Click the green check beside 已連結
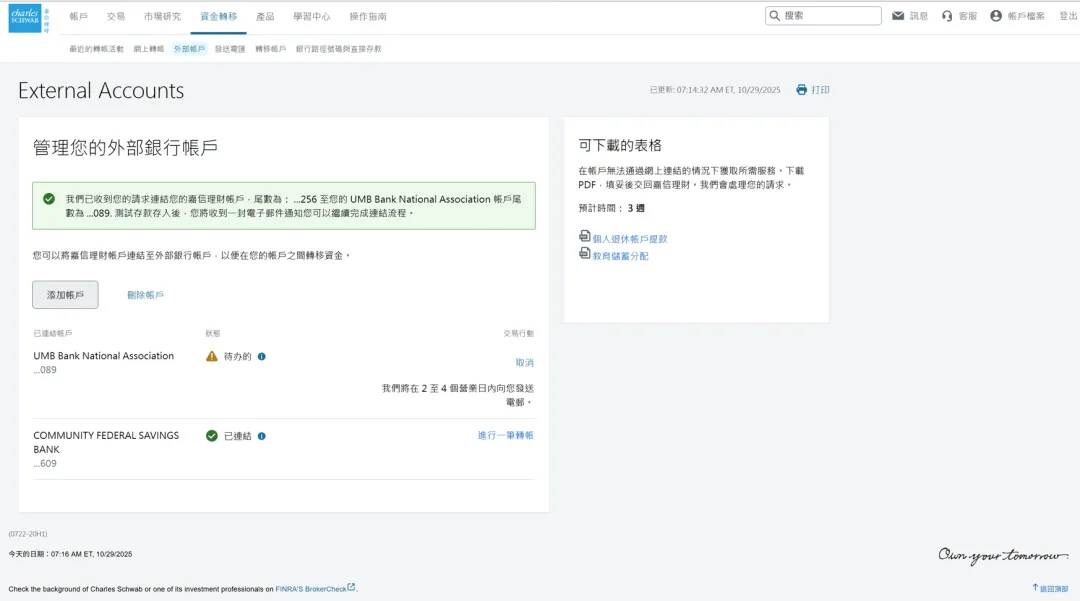The width and height of the screenshot is (1080, 601). (x=211, y=436)
